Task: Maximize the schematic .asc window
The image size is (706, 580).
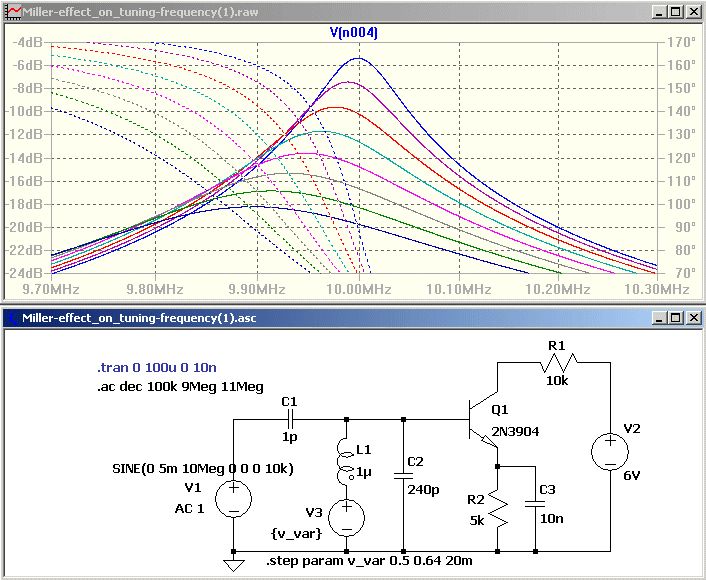Action: (x=676, y=318)
